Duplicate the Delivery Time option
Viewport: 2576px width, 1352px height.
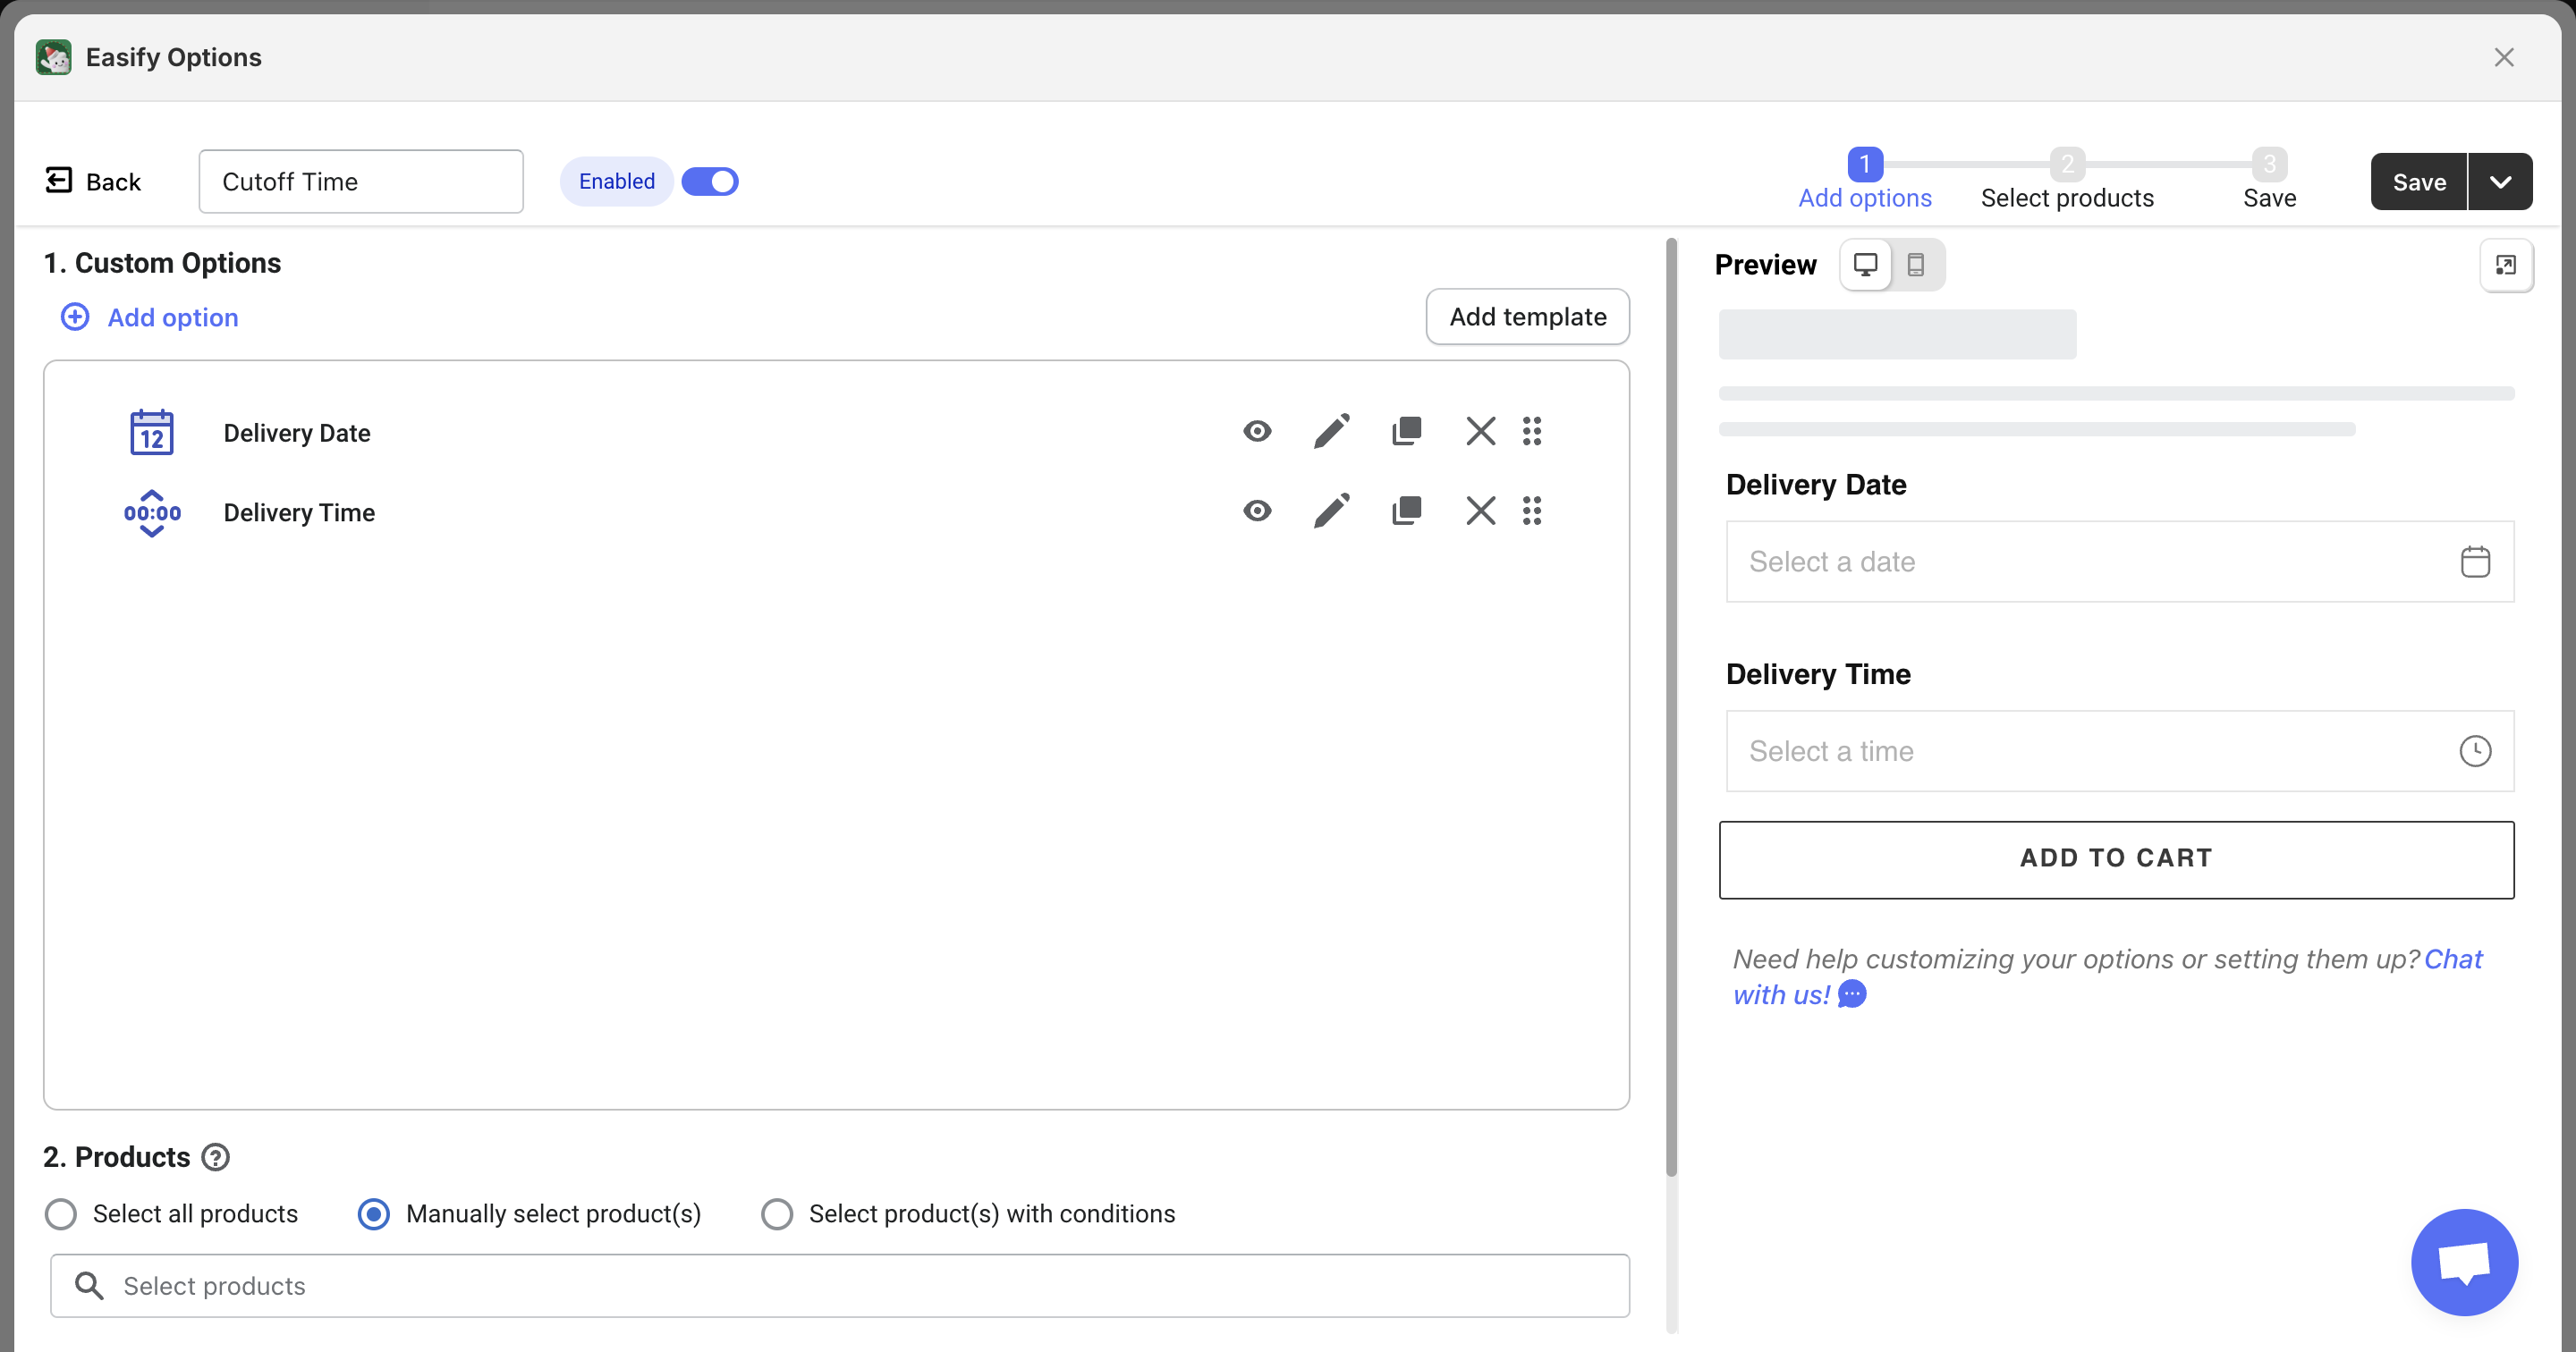(1406, 511)
